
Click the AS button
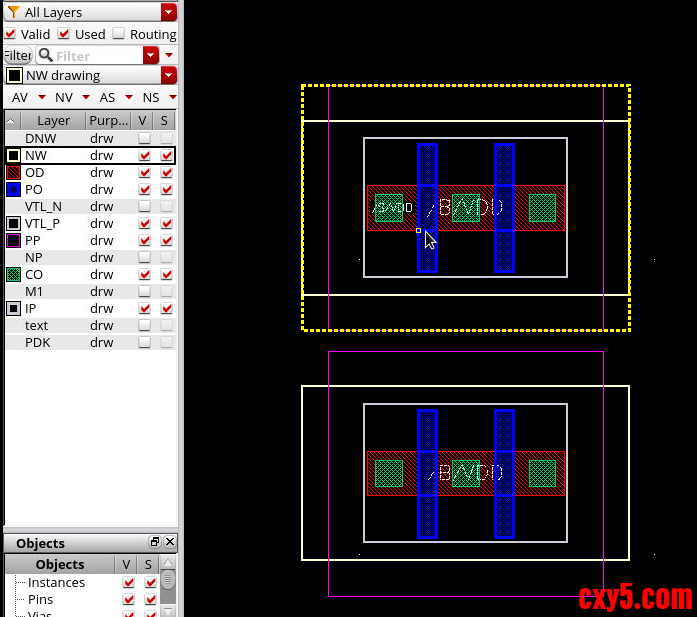click(x=107, y=97)
